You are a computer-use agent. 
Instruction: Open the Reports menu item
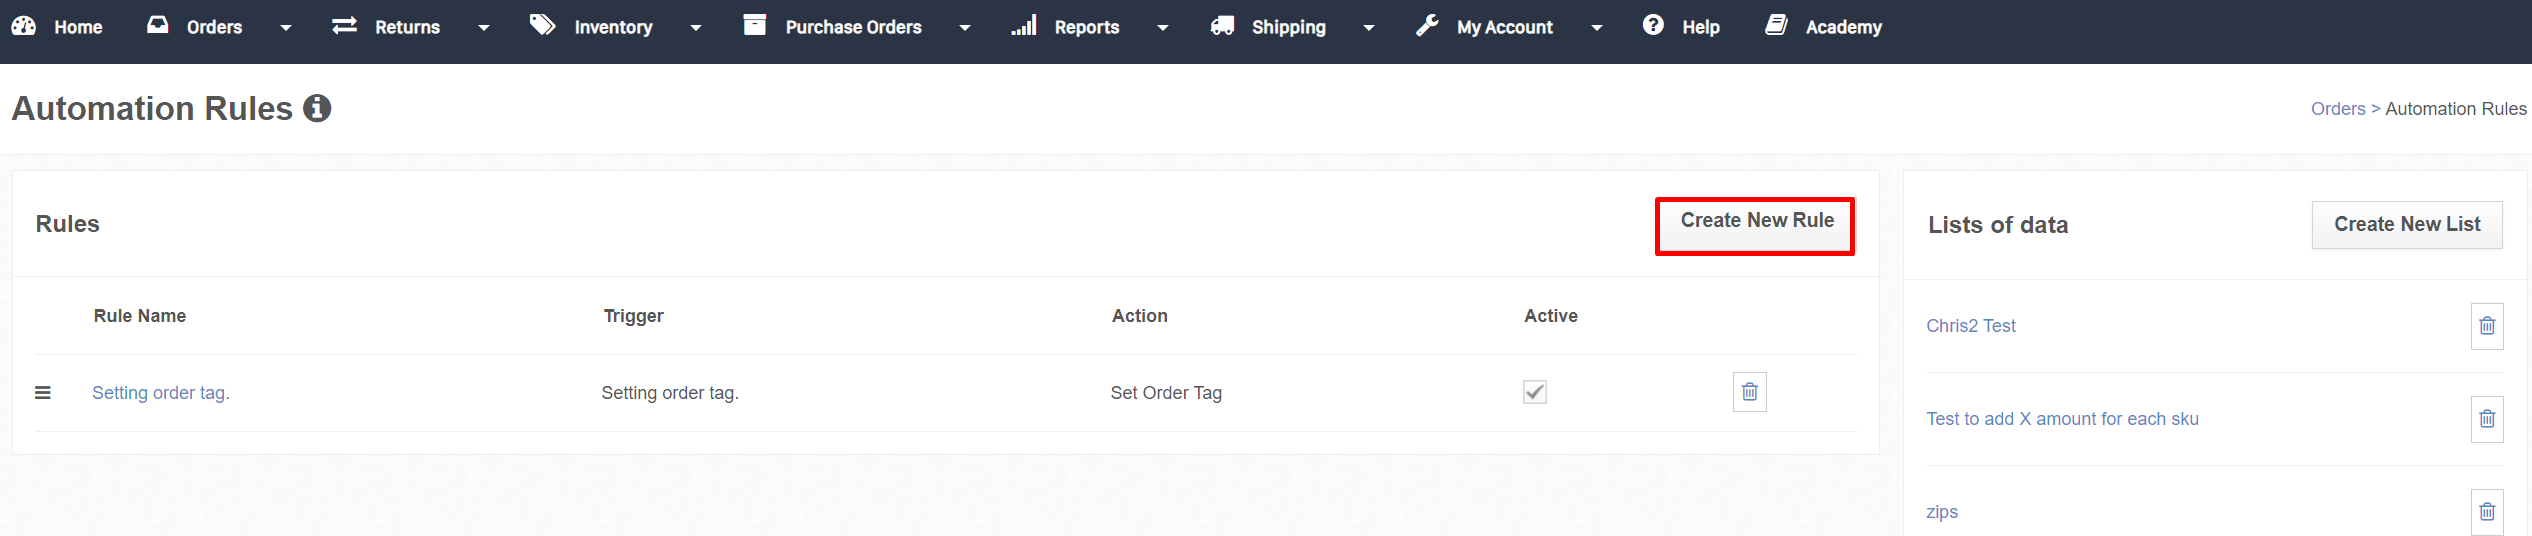point(1087,27)
